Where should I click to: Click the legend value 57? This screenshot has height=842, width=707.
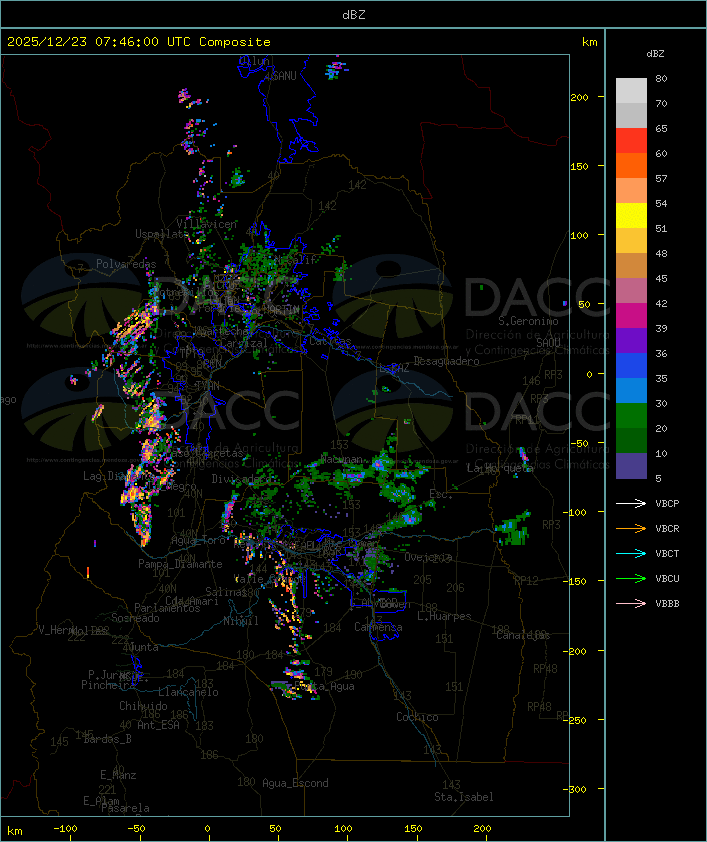click(661, 178)
